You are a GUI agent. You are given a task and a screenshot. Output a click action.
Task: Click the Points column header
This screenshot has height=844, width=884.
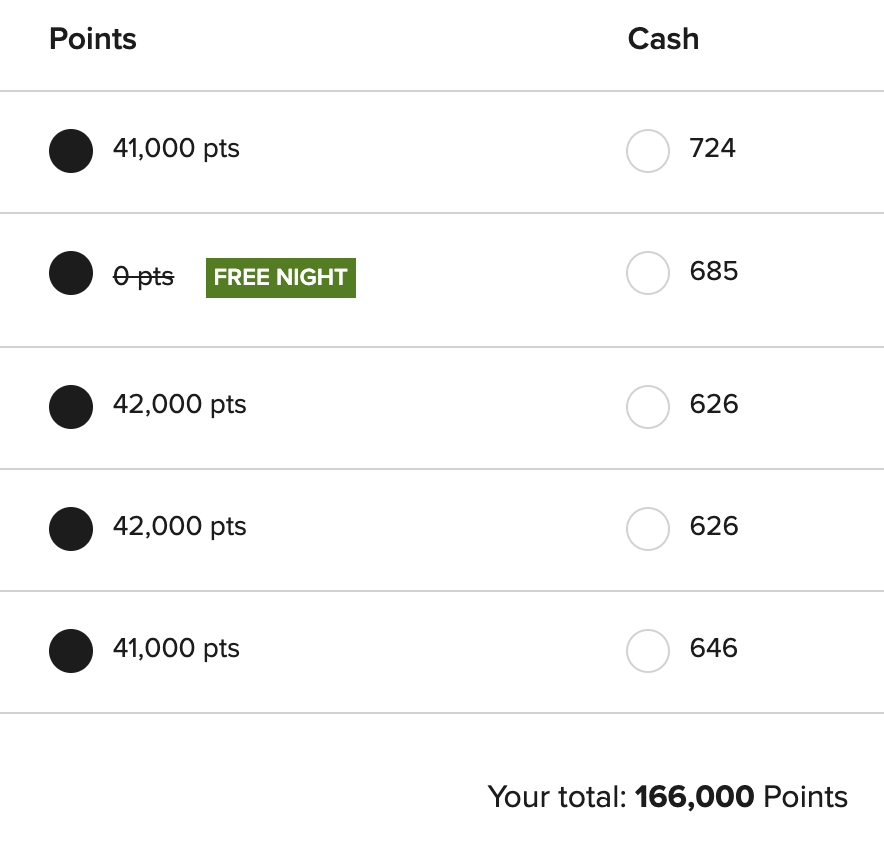click(x=93, y=39)
